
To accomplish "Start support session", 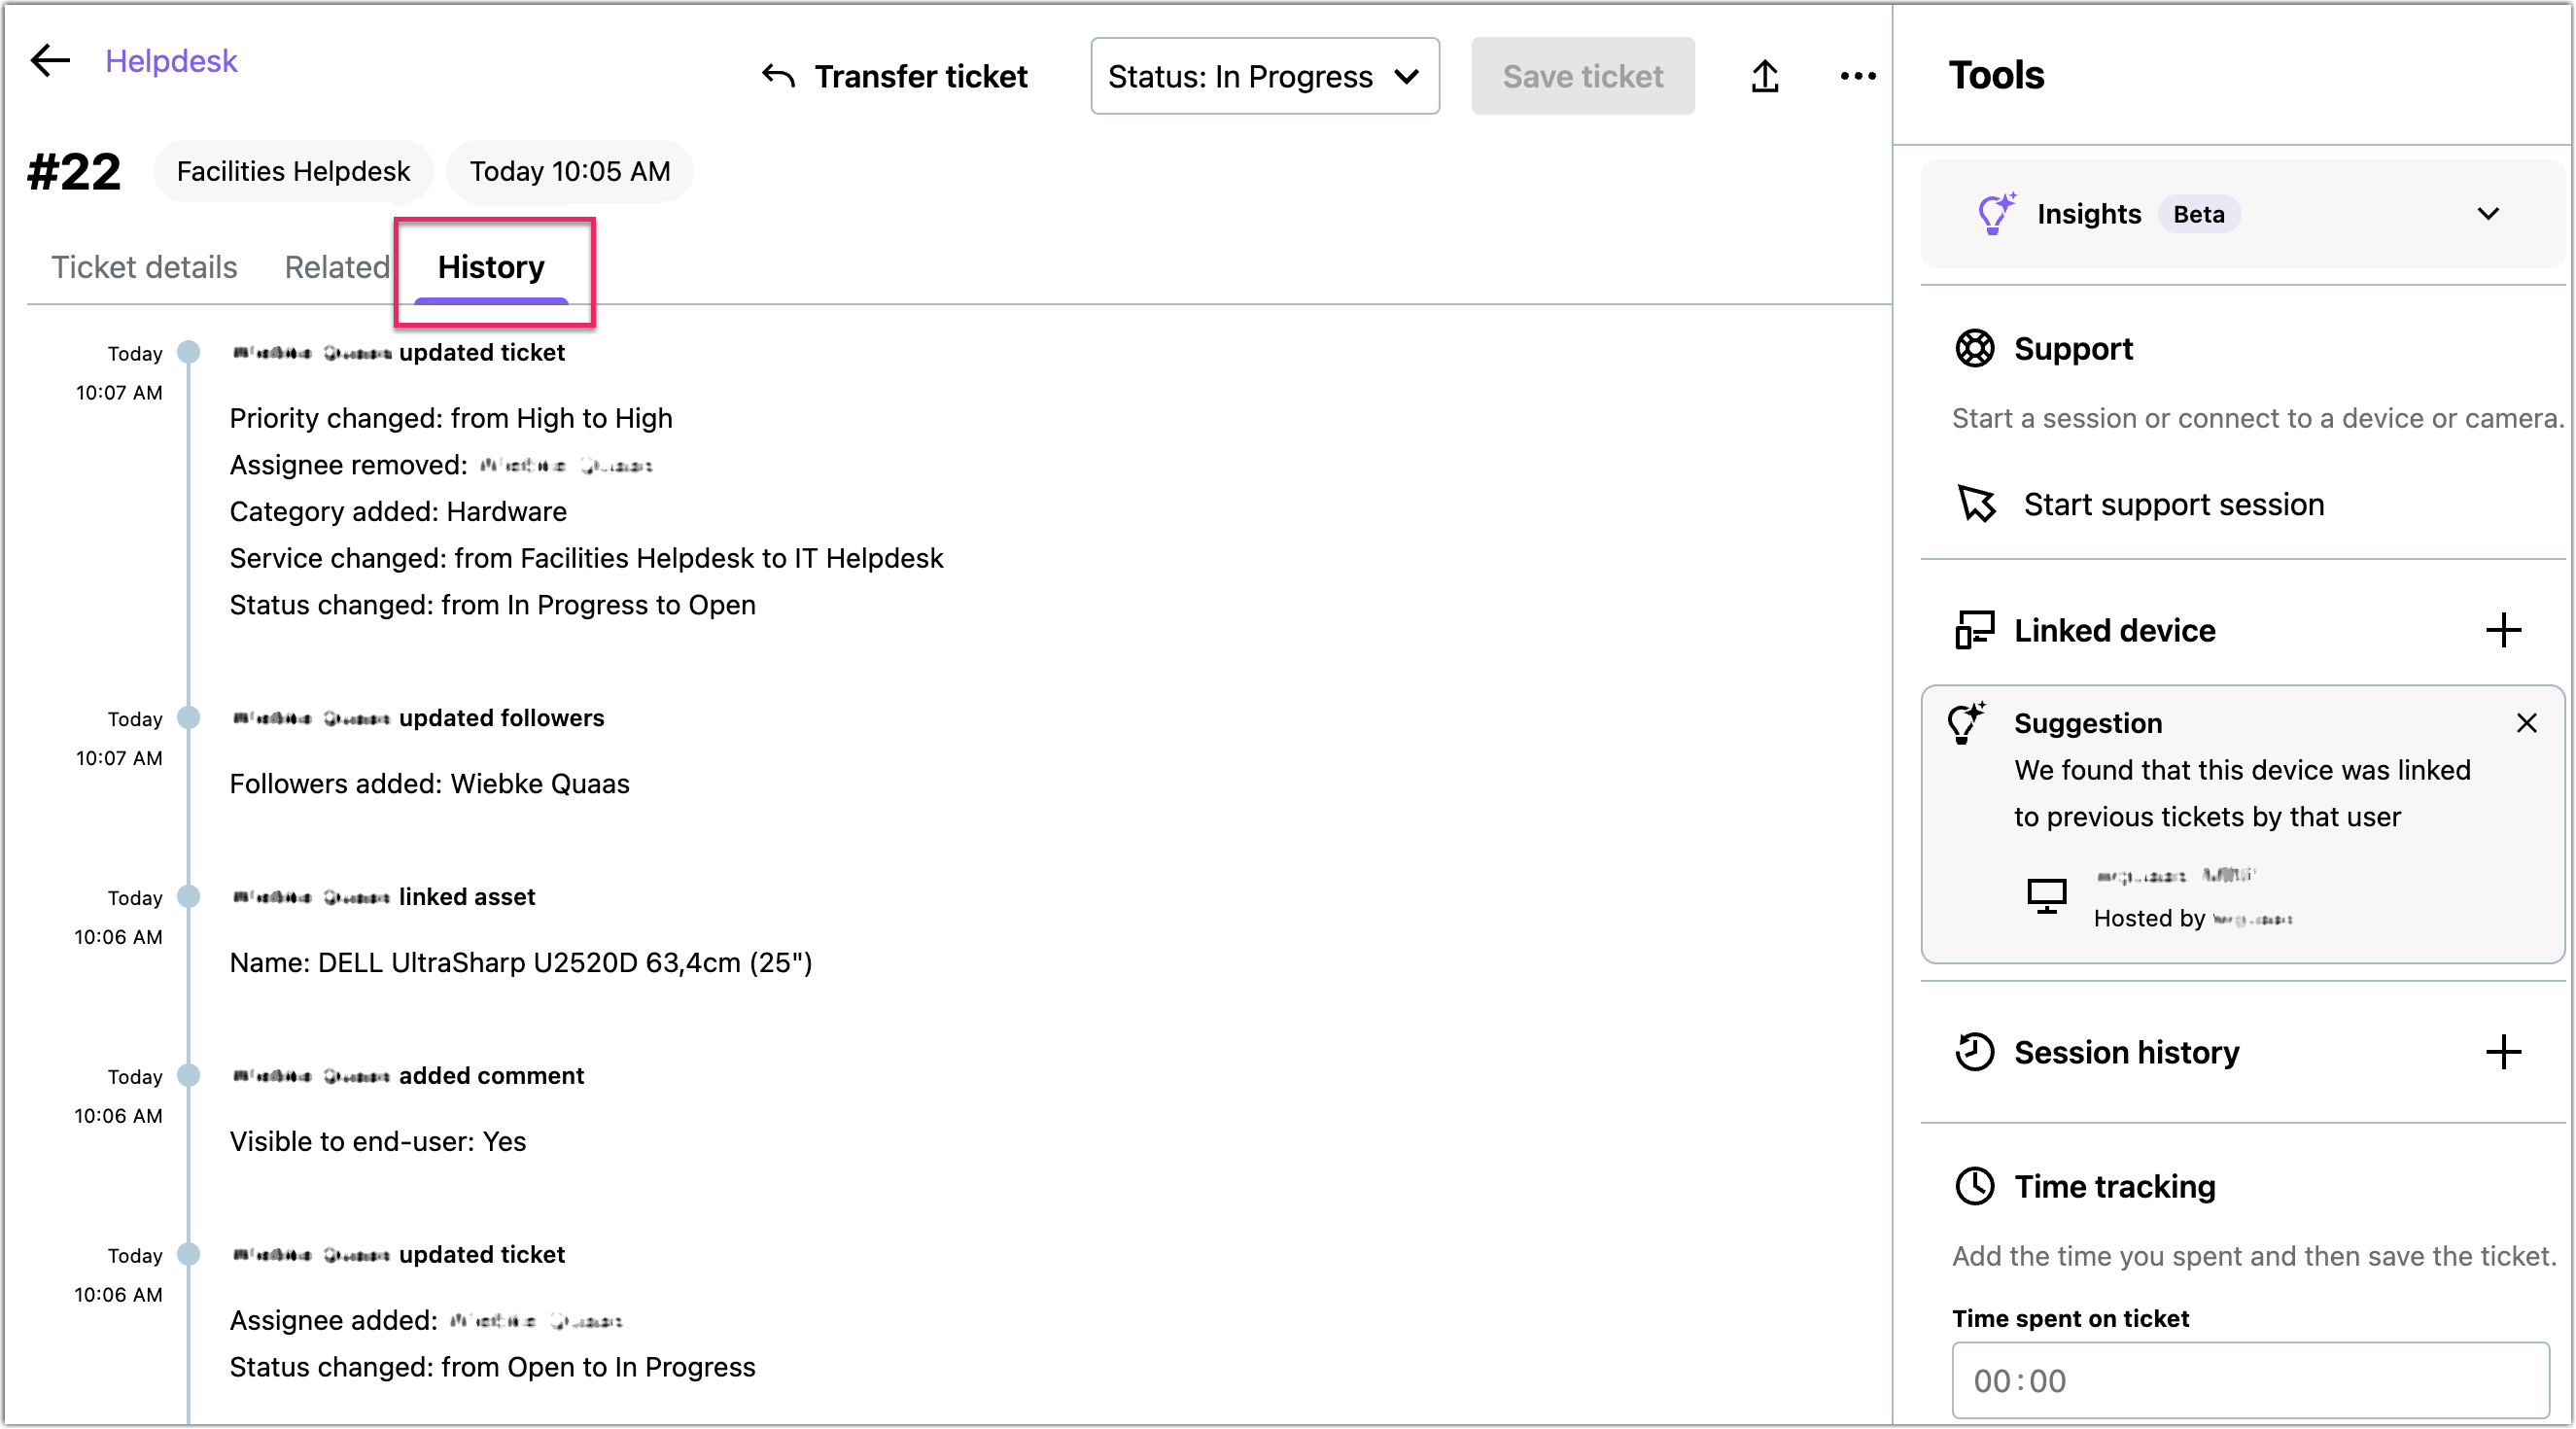I will (2173, 504).
